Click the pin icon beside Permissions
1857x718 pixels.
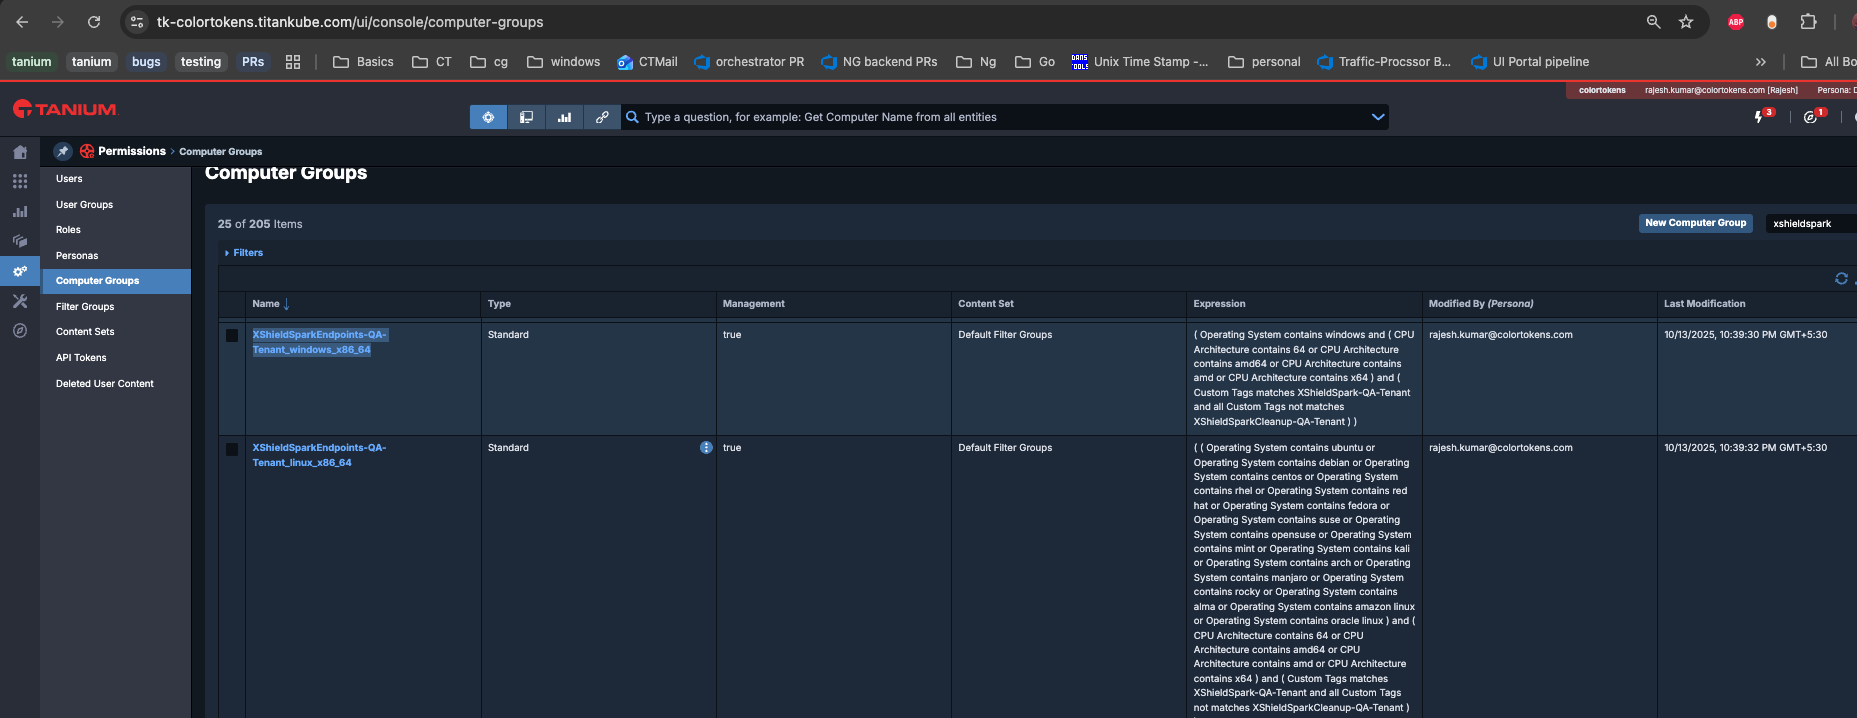point(63,151)
